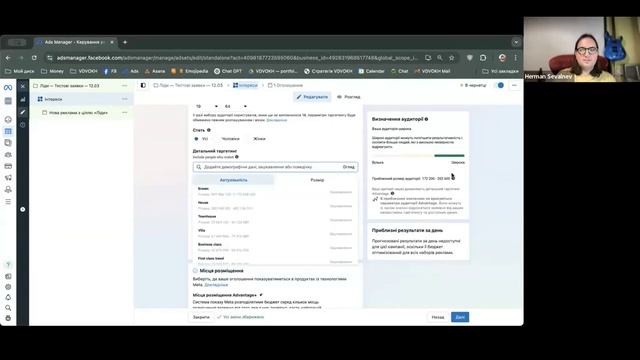Open the three-dot menu at top right of editor
Screen dimensions: 640x360
(x=514, y=85)
